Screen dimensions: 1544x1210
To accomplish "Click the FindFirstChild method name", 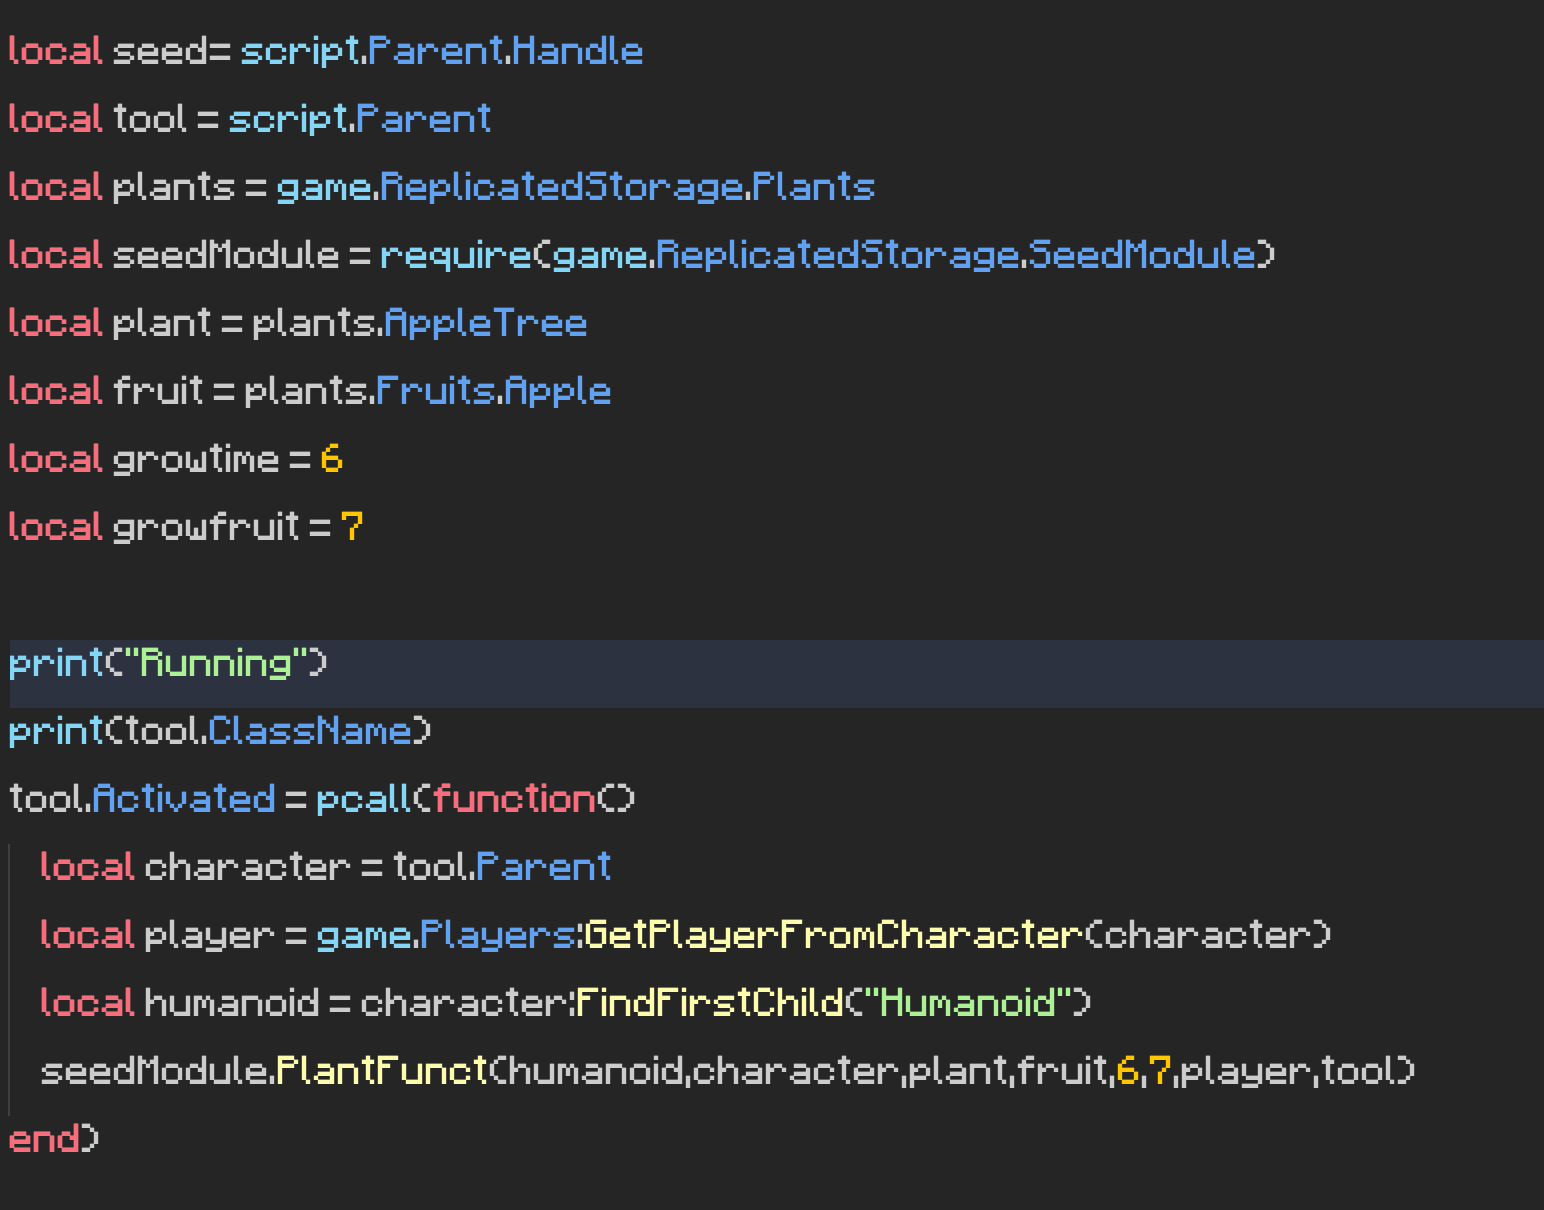I will click(712, 1002).
